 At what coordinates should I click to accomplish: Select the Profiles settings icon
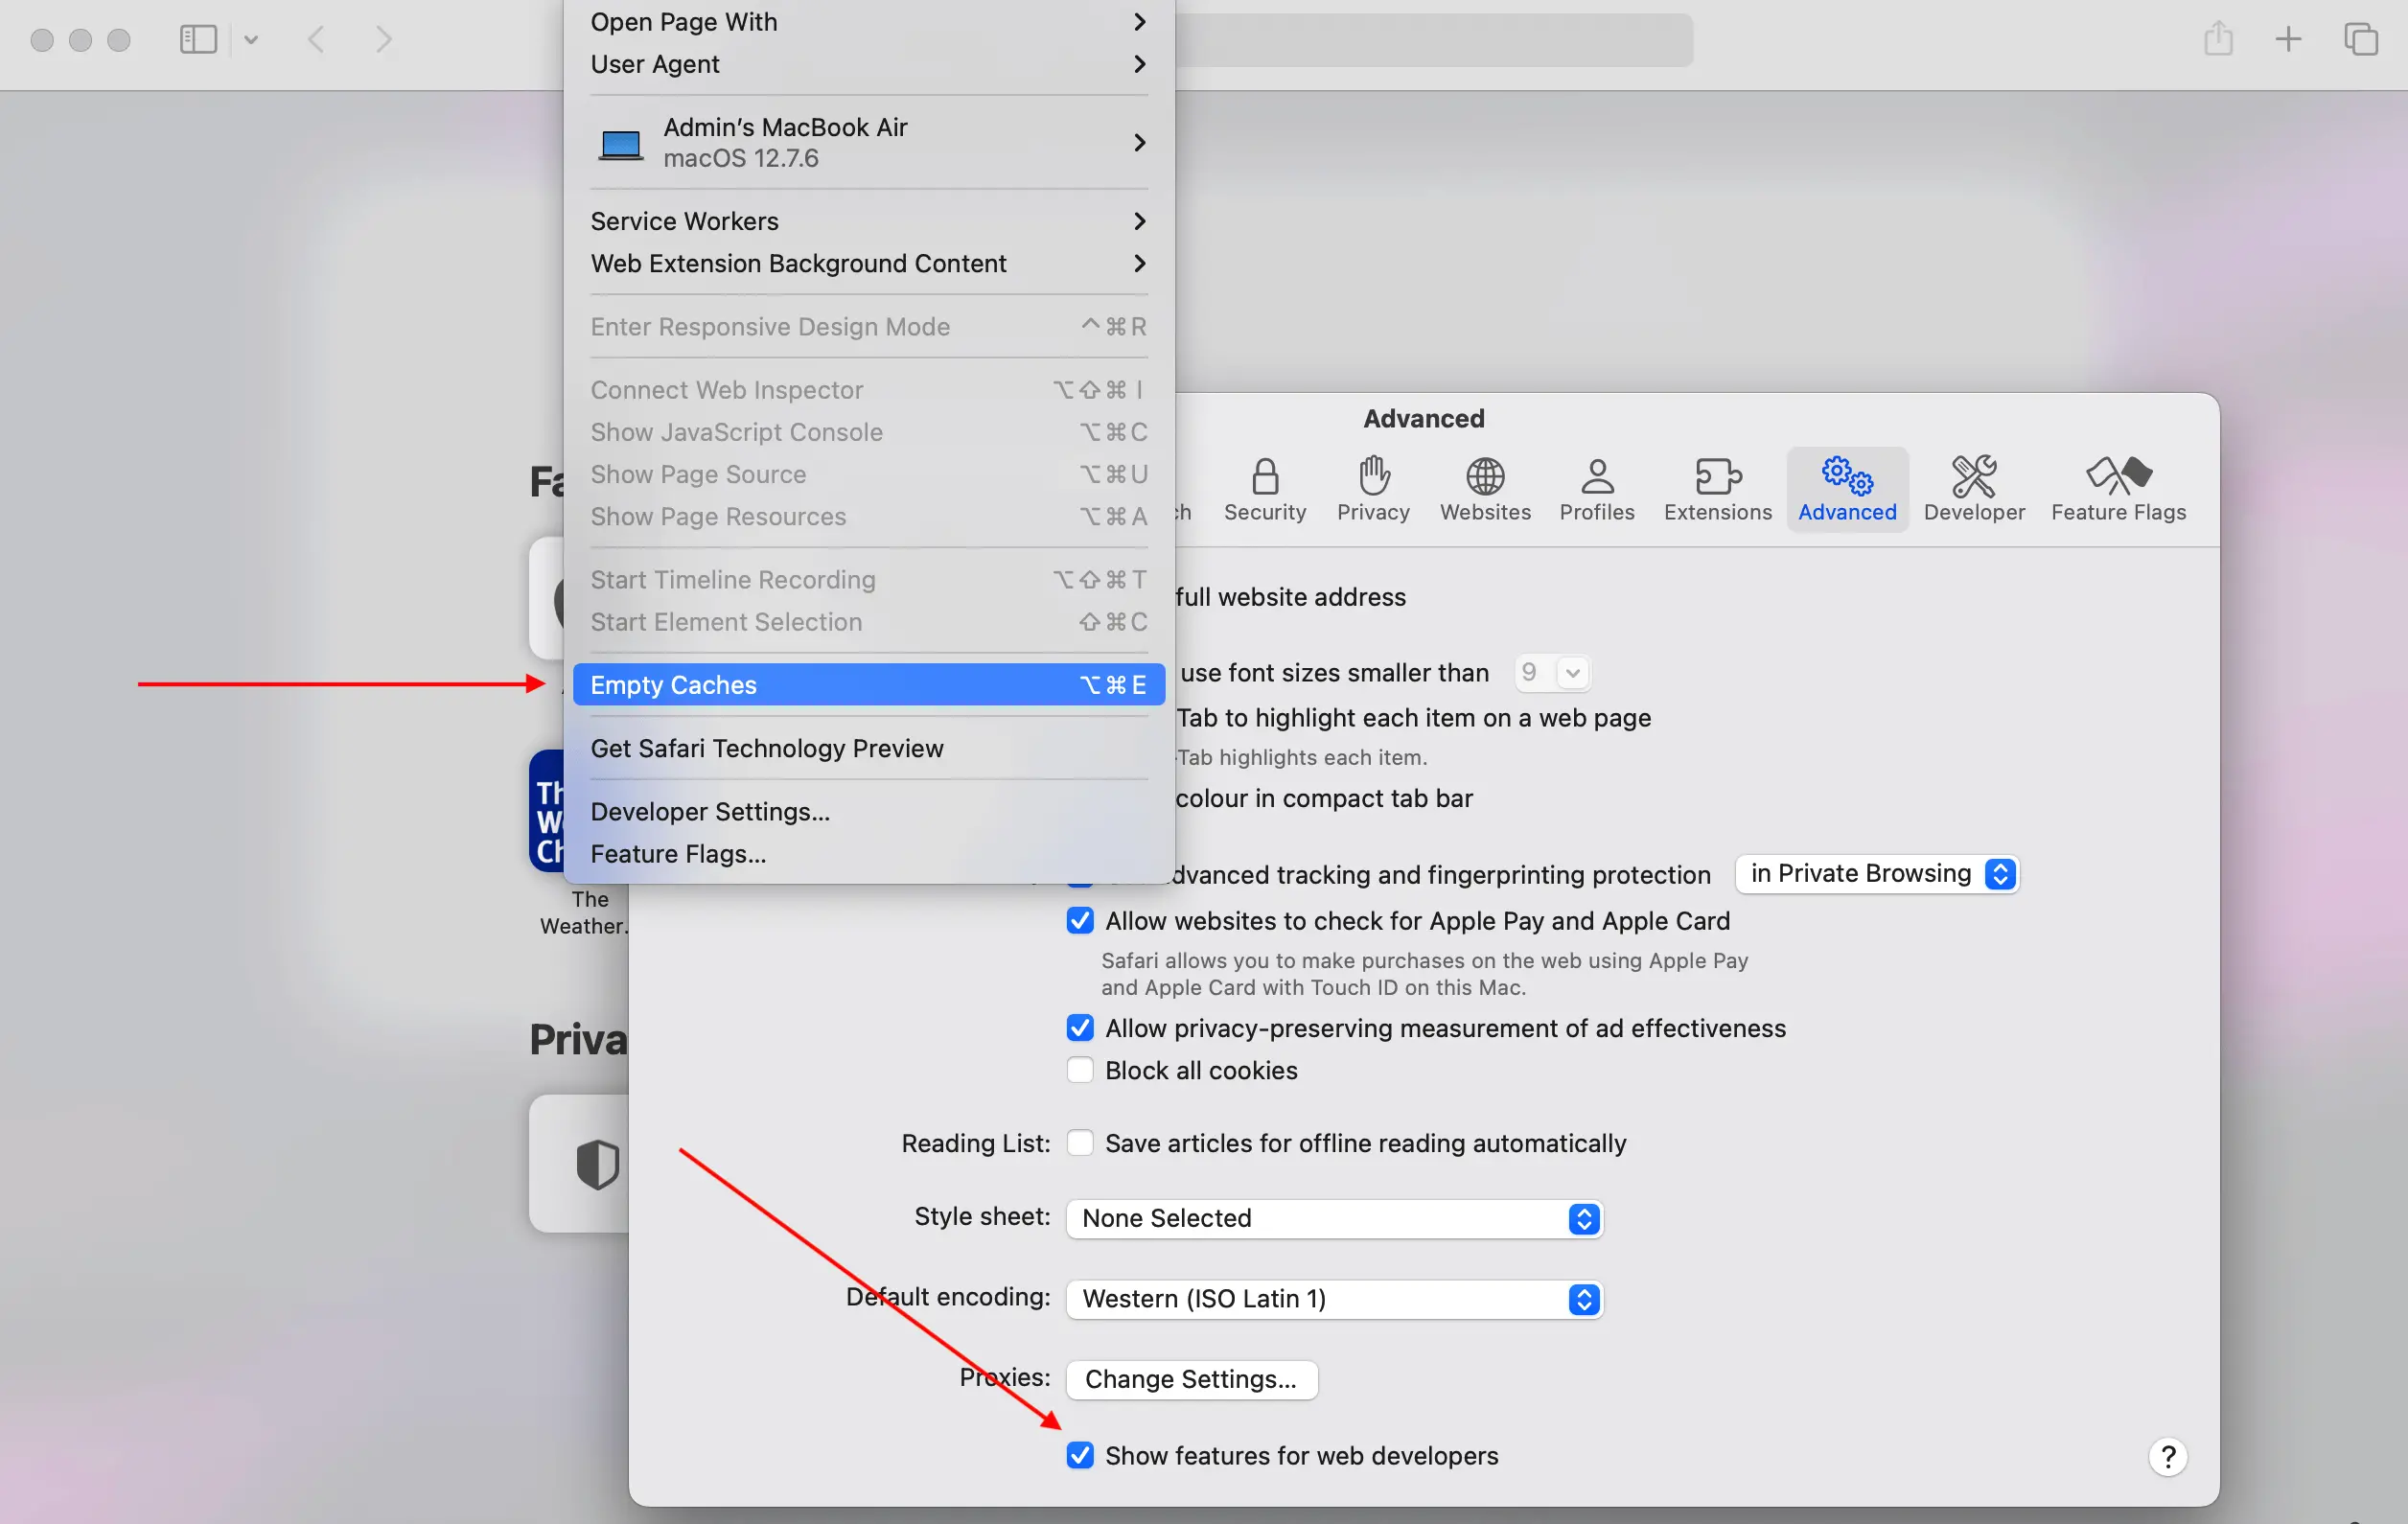pyautogui.click(x=1596, y=490)
